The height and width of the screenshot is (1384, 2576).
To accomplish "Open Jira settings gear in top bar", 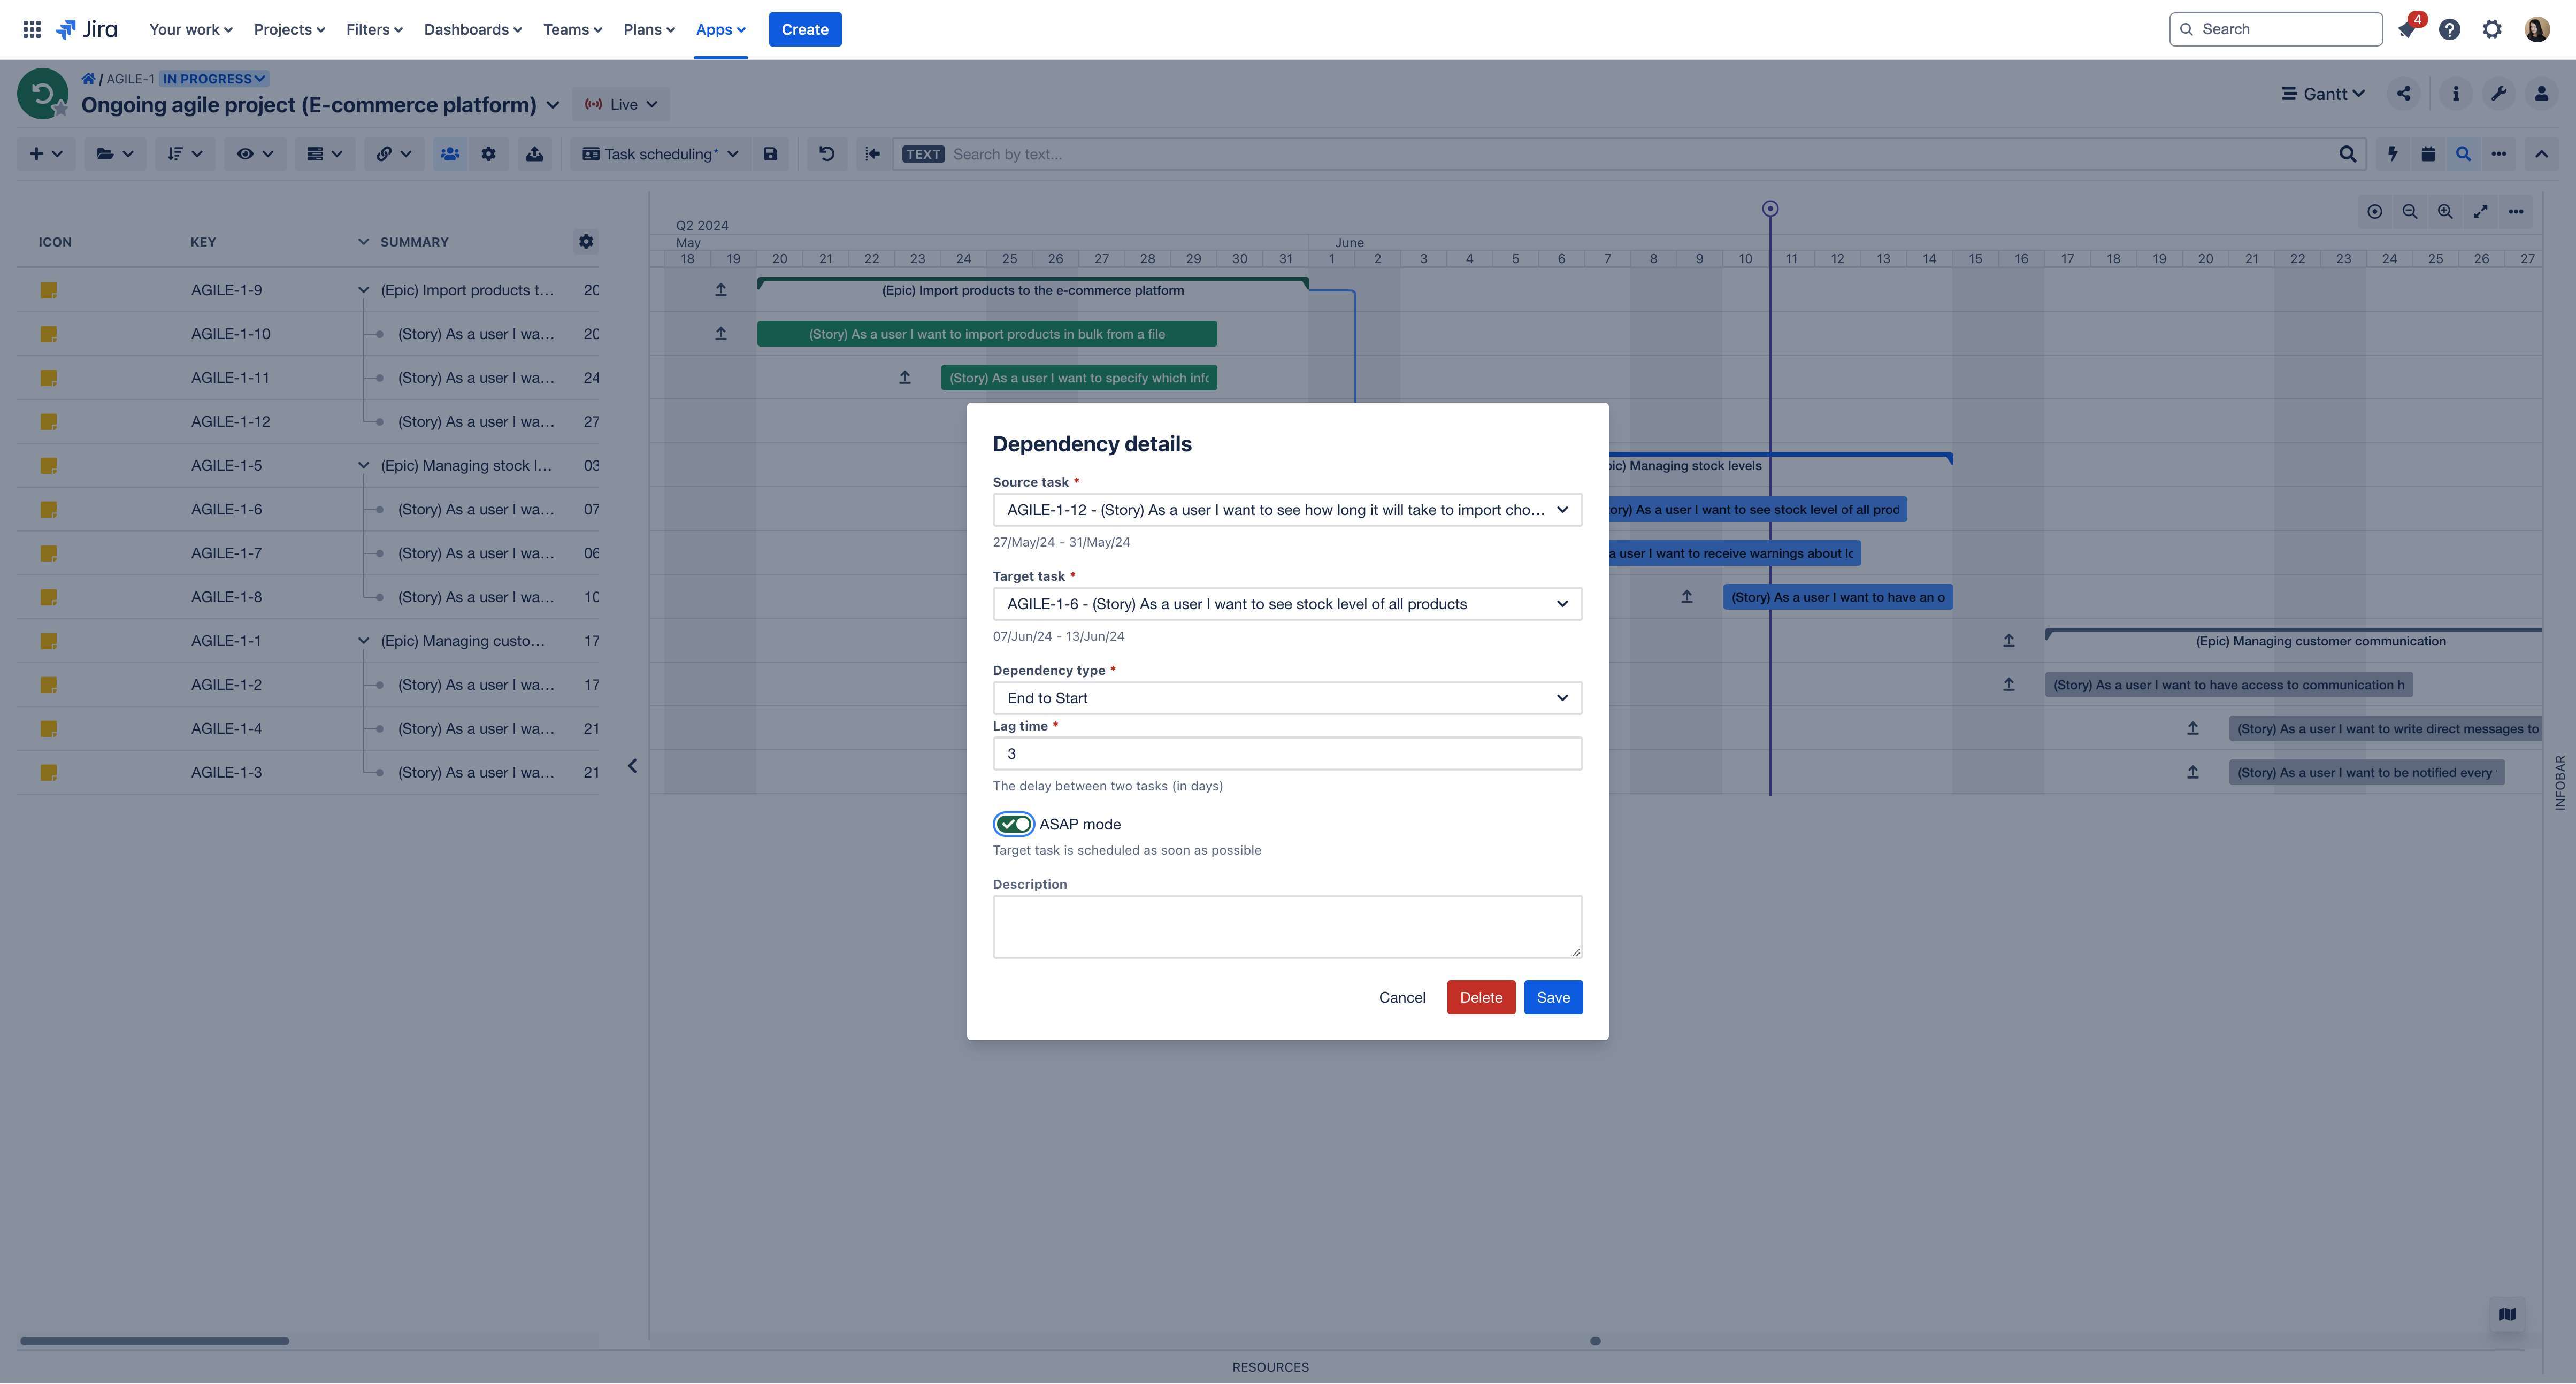I will [2492, 29].
